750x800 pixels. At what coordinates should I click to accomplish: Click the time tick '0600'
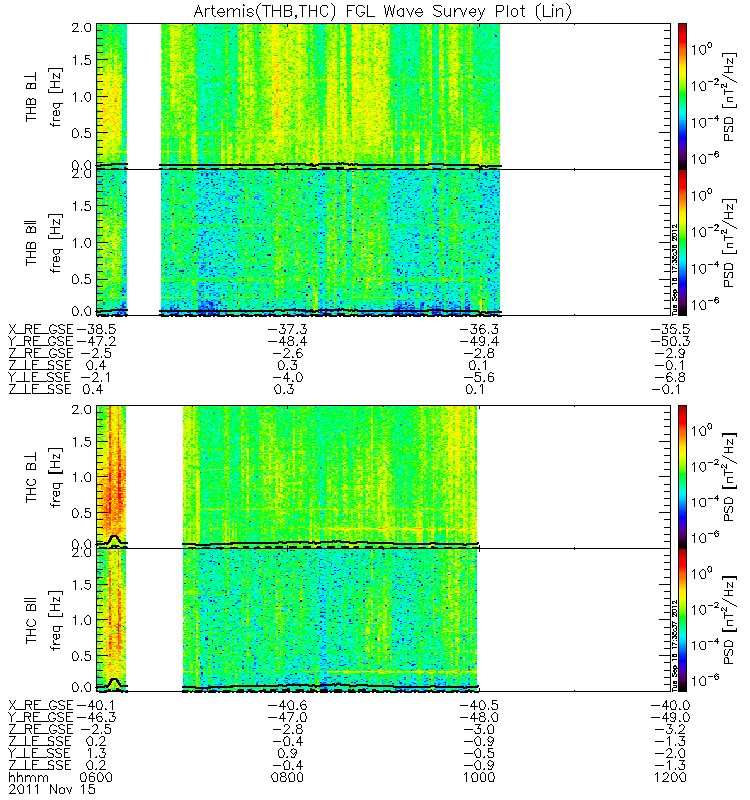click(x=96, y=778)
